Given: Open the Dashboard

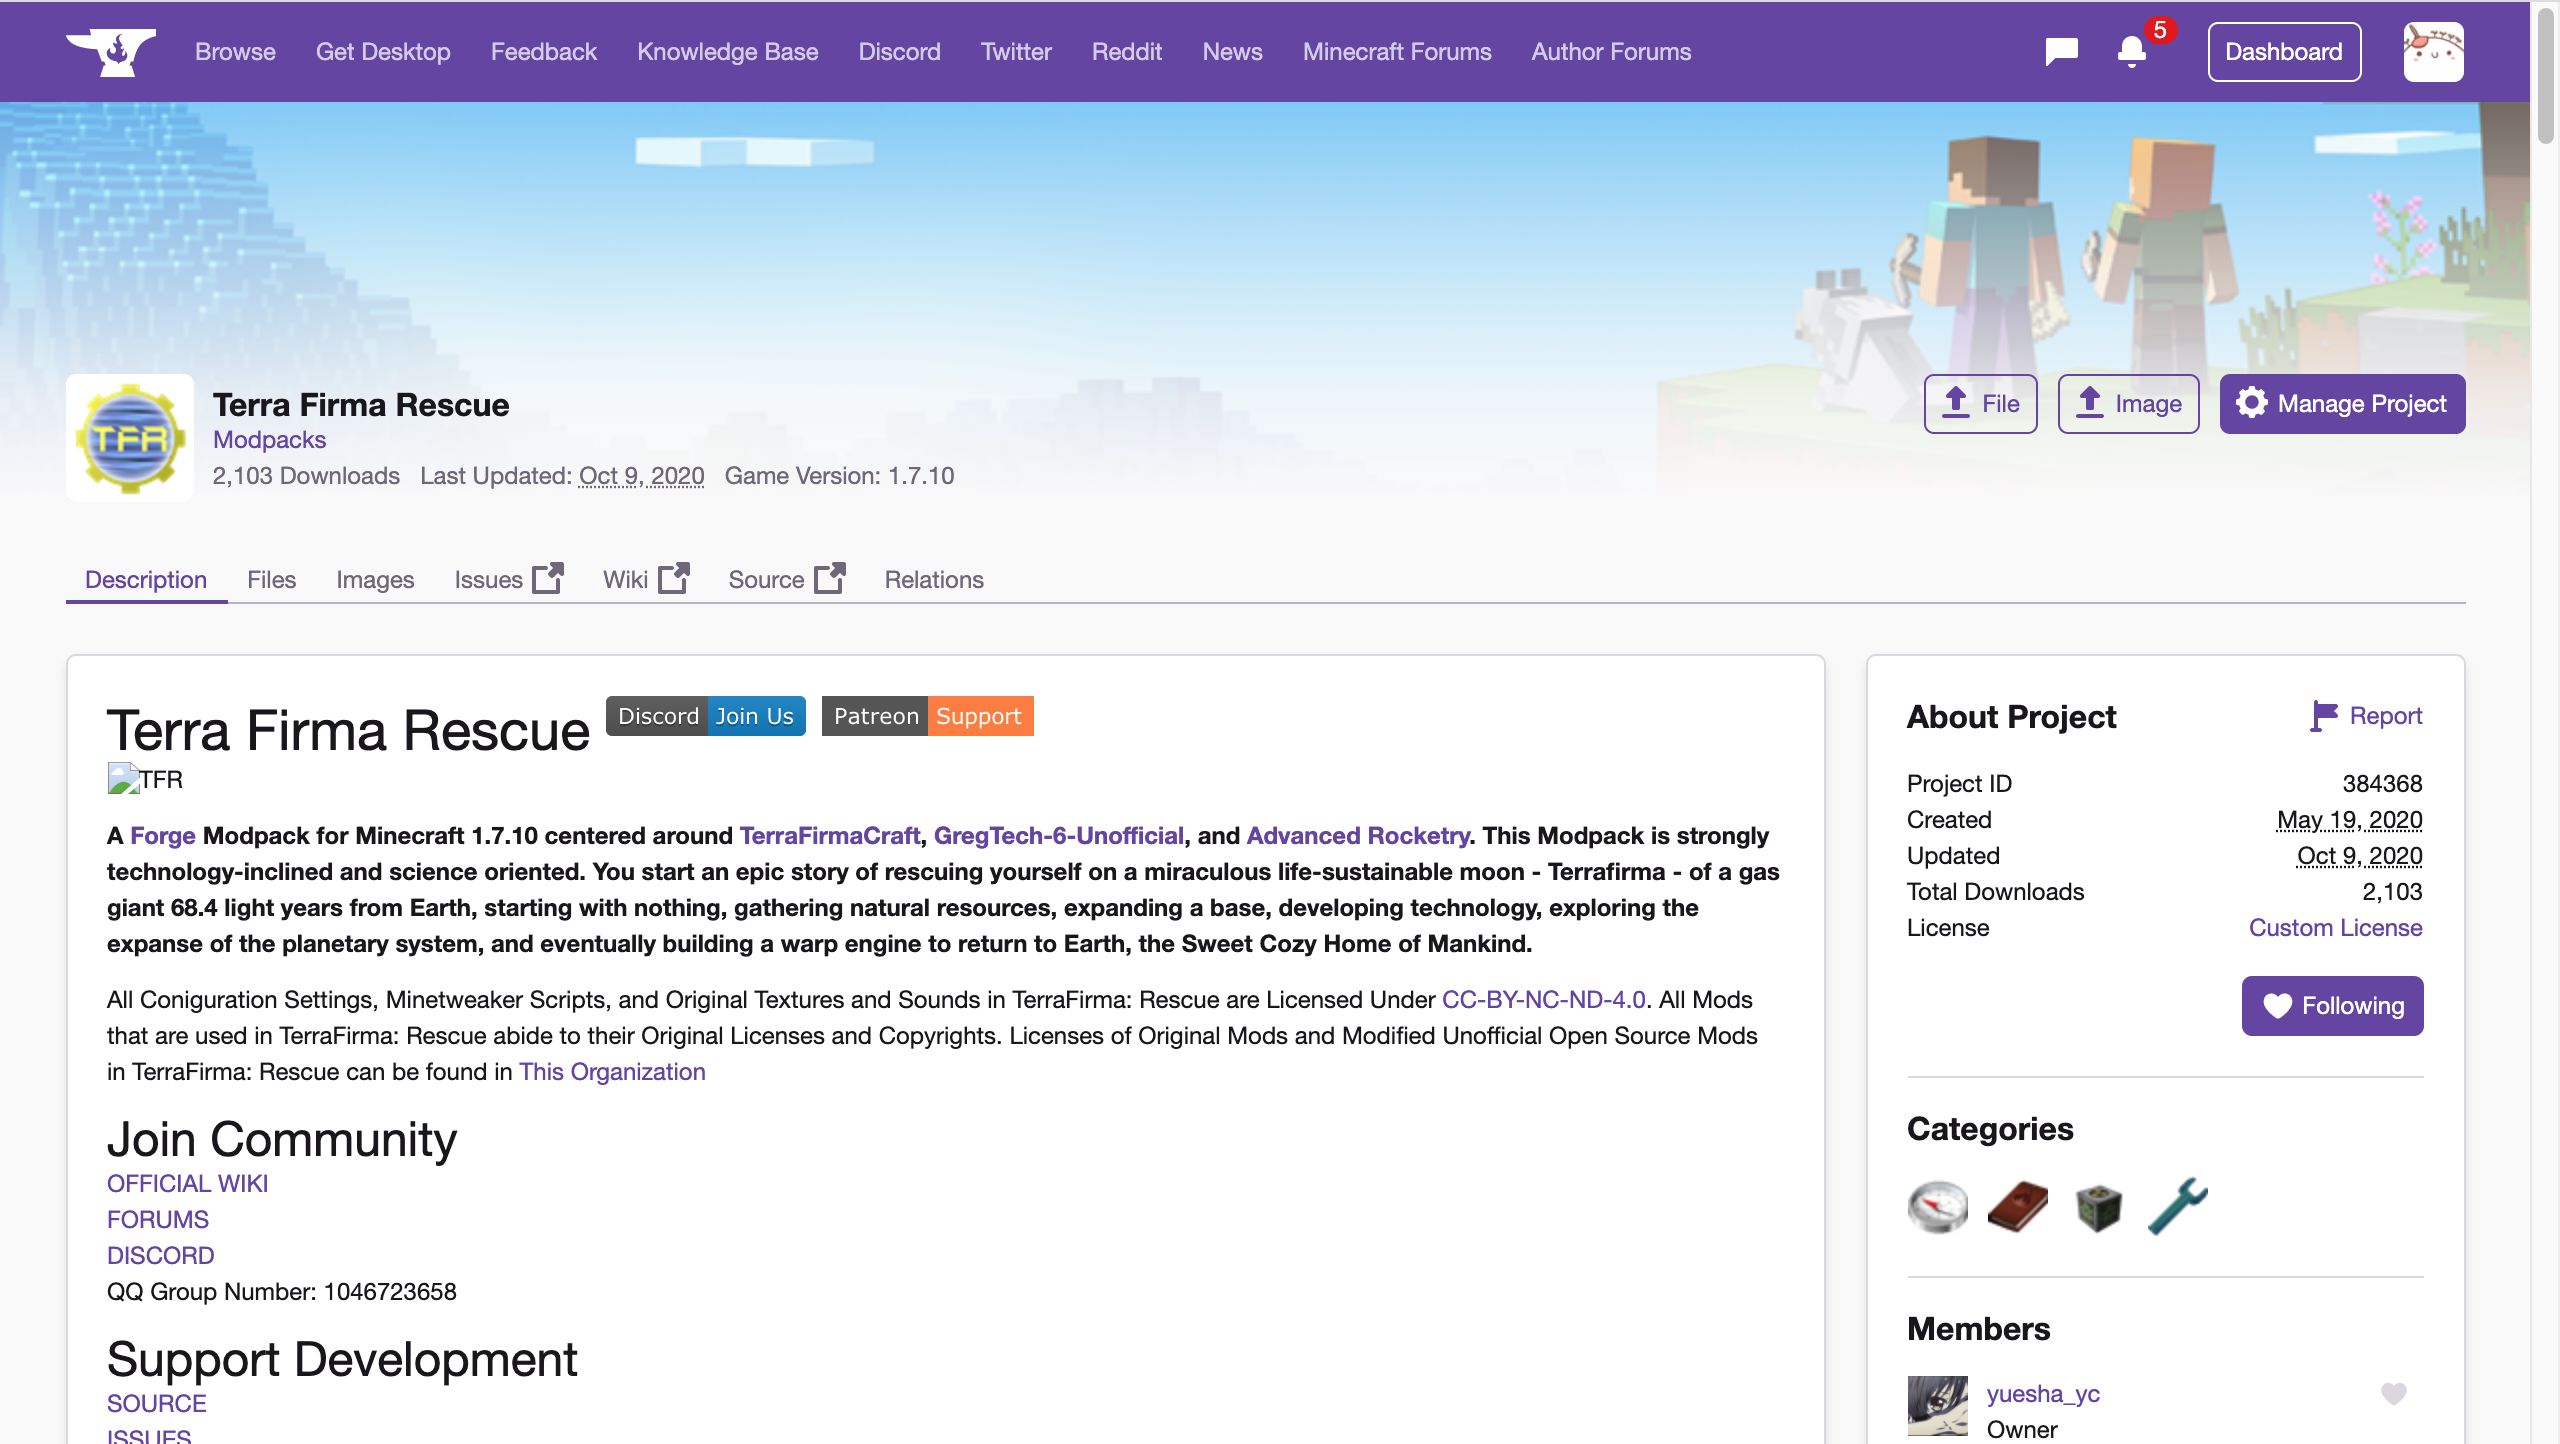Looking at the screenshot, I should 2284,52.
